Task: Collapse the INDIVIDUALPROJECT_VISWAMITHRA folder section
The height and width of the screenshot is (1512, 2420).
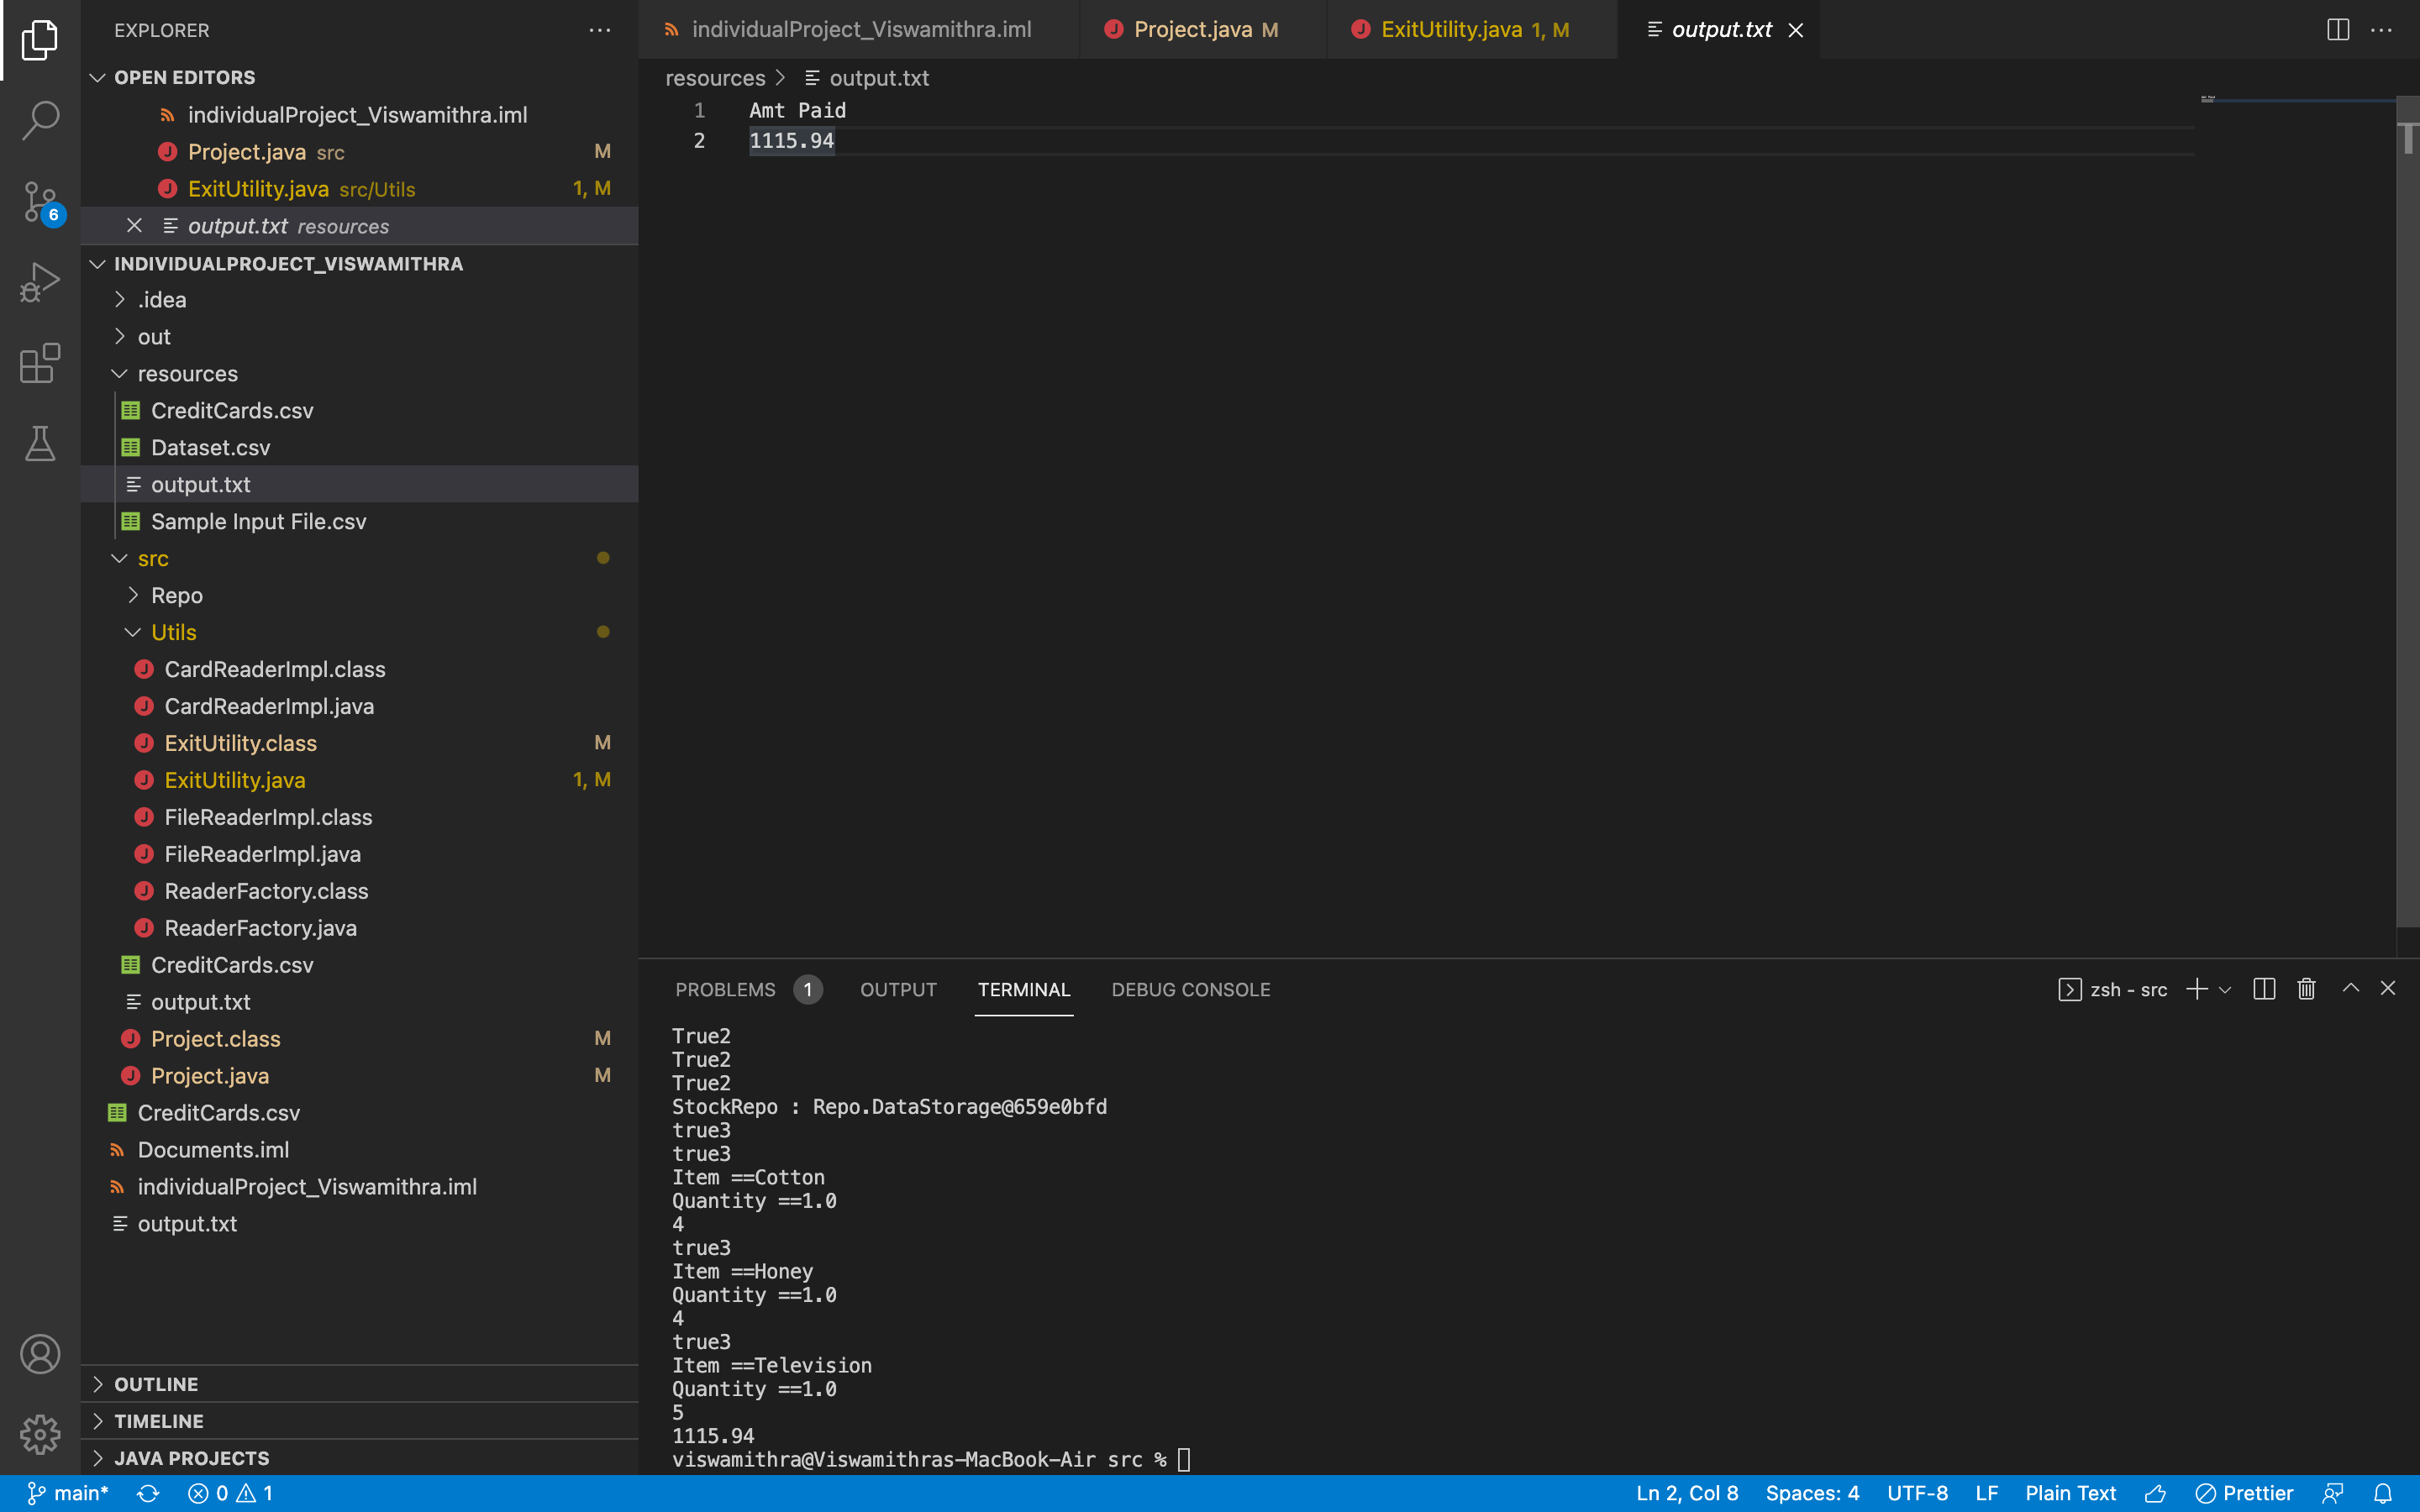Action: coord(98,264)
